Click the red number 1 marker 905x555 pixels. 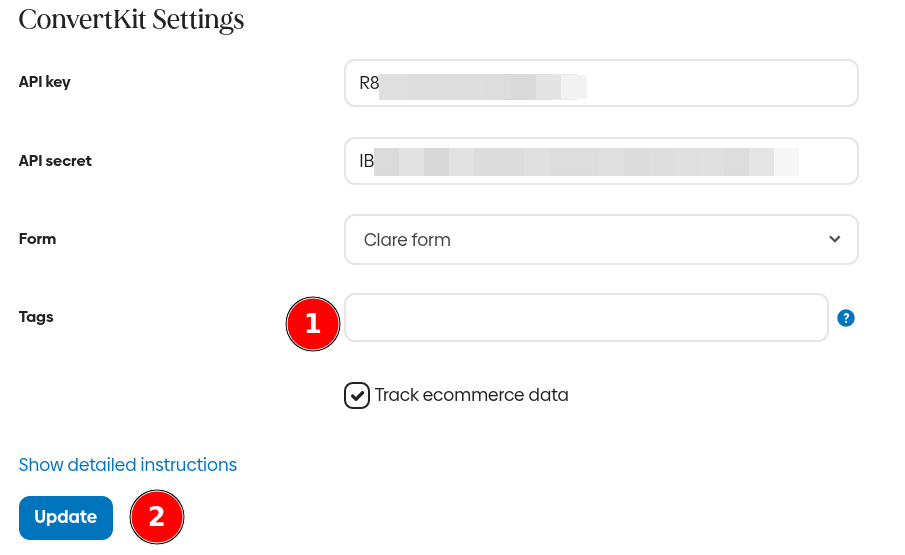312,323
